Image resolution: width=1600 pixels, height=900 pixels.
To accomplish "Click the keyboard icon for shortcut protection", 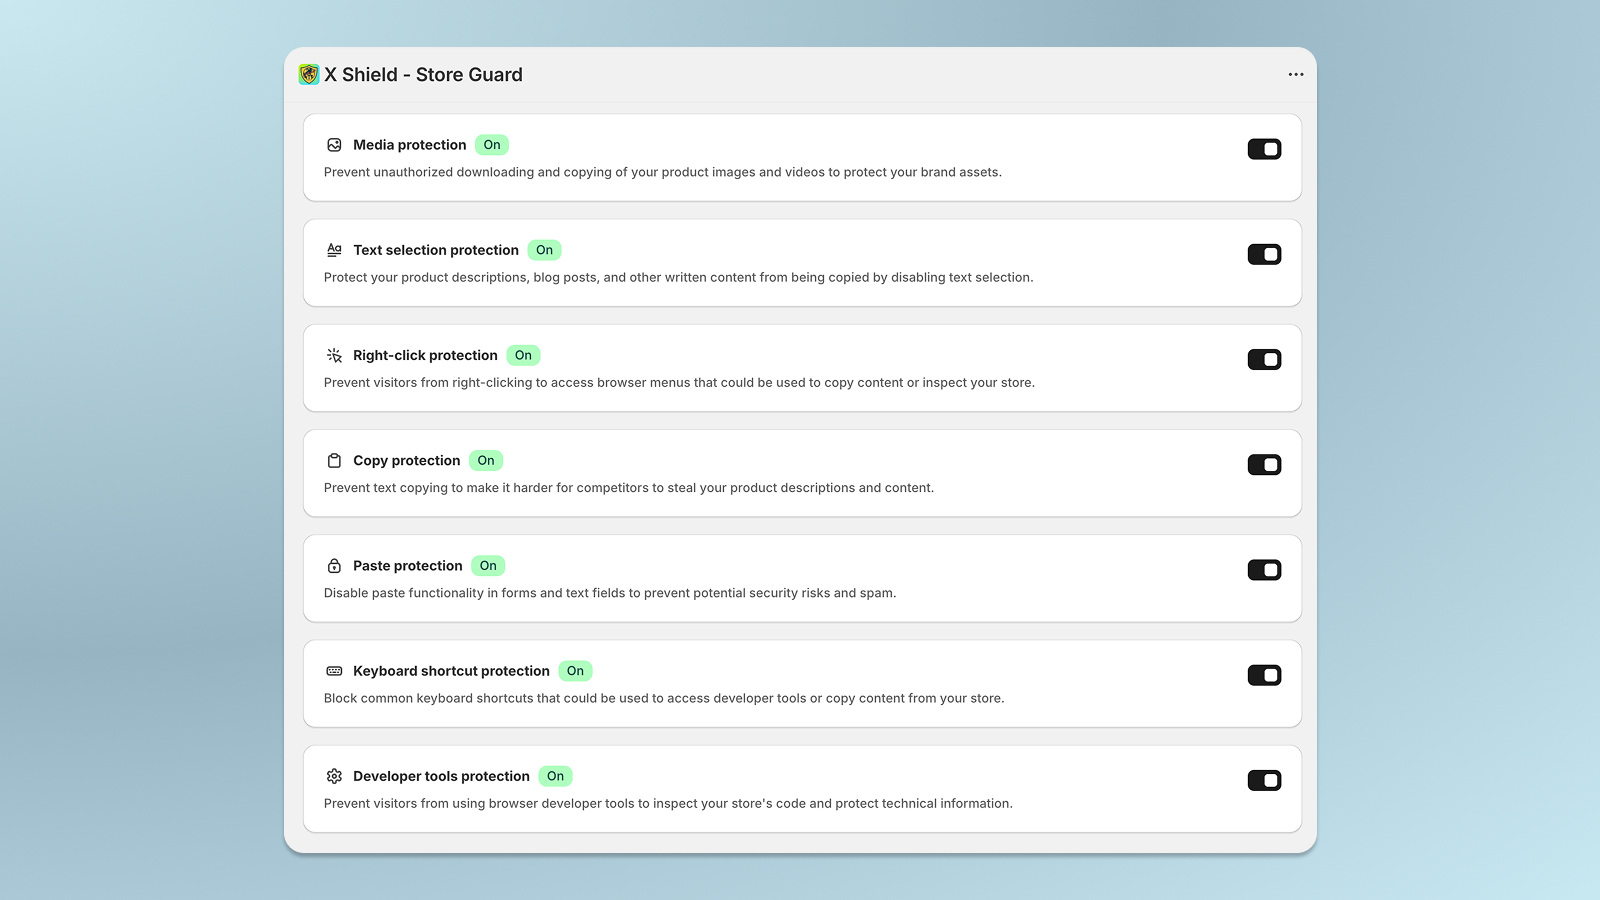I will coord(334,671).
